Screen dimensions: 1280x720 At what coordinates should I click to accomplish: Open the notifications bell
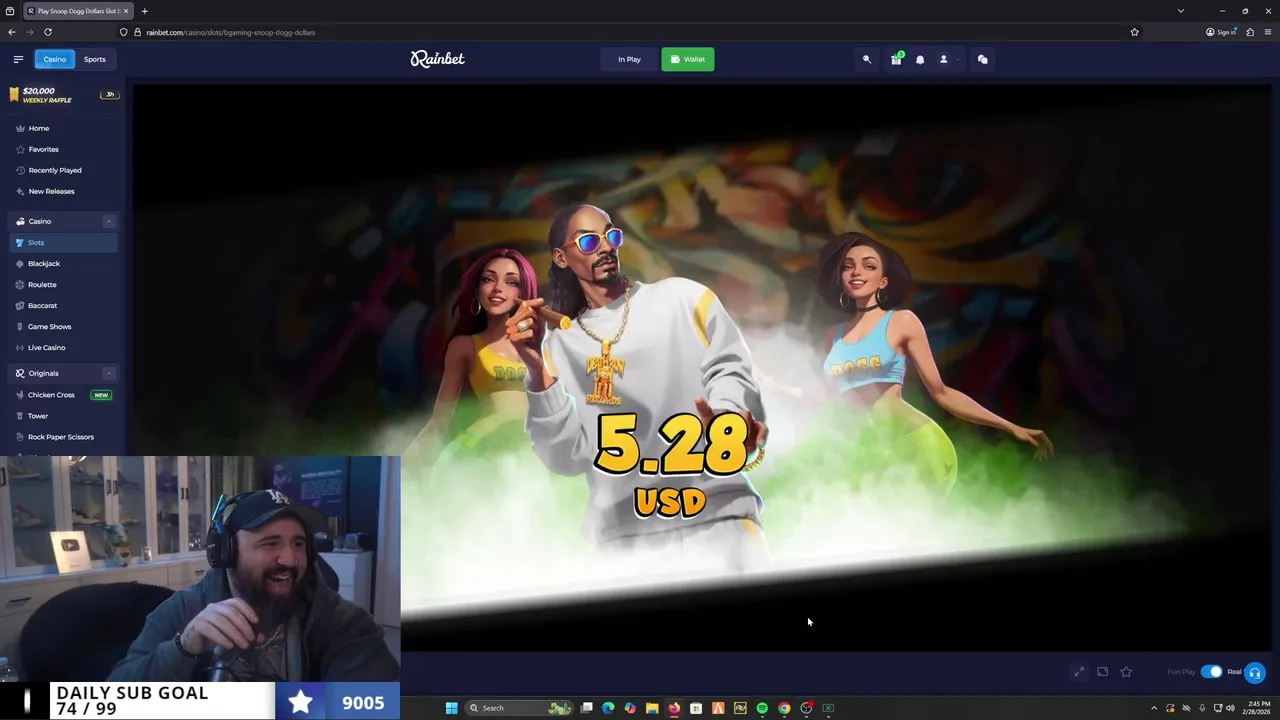[920, 59]
